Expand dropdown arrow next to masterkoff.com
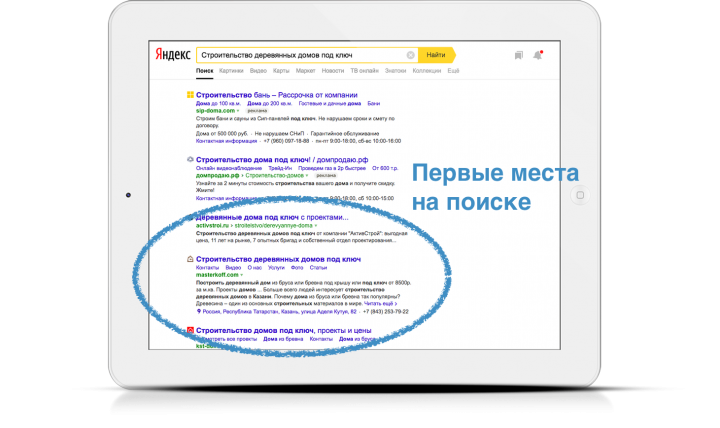Image resolution: width=720 pixels, height=428 pixels. click(x=242, y=275)
